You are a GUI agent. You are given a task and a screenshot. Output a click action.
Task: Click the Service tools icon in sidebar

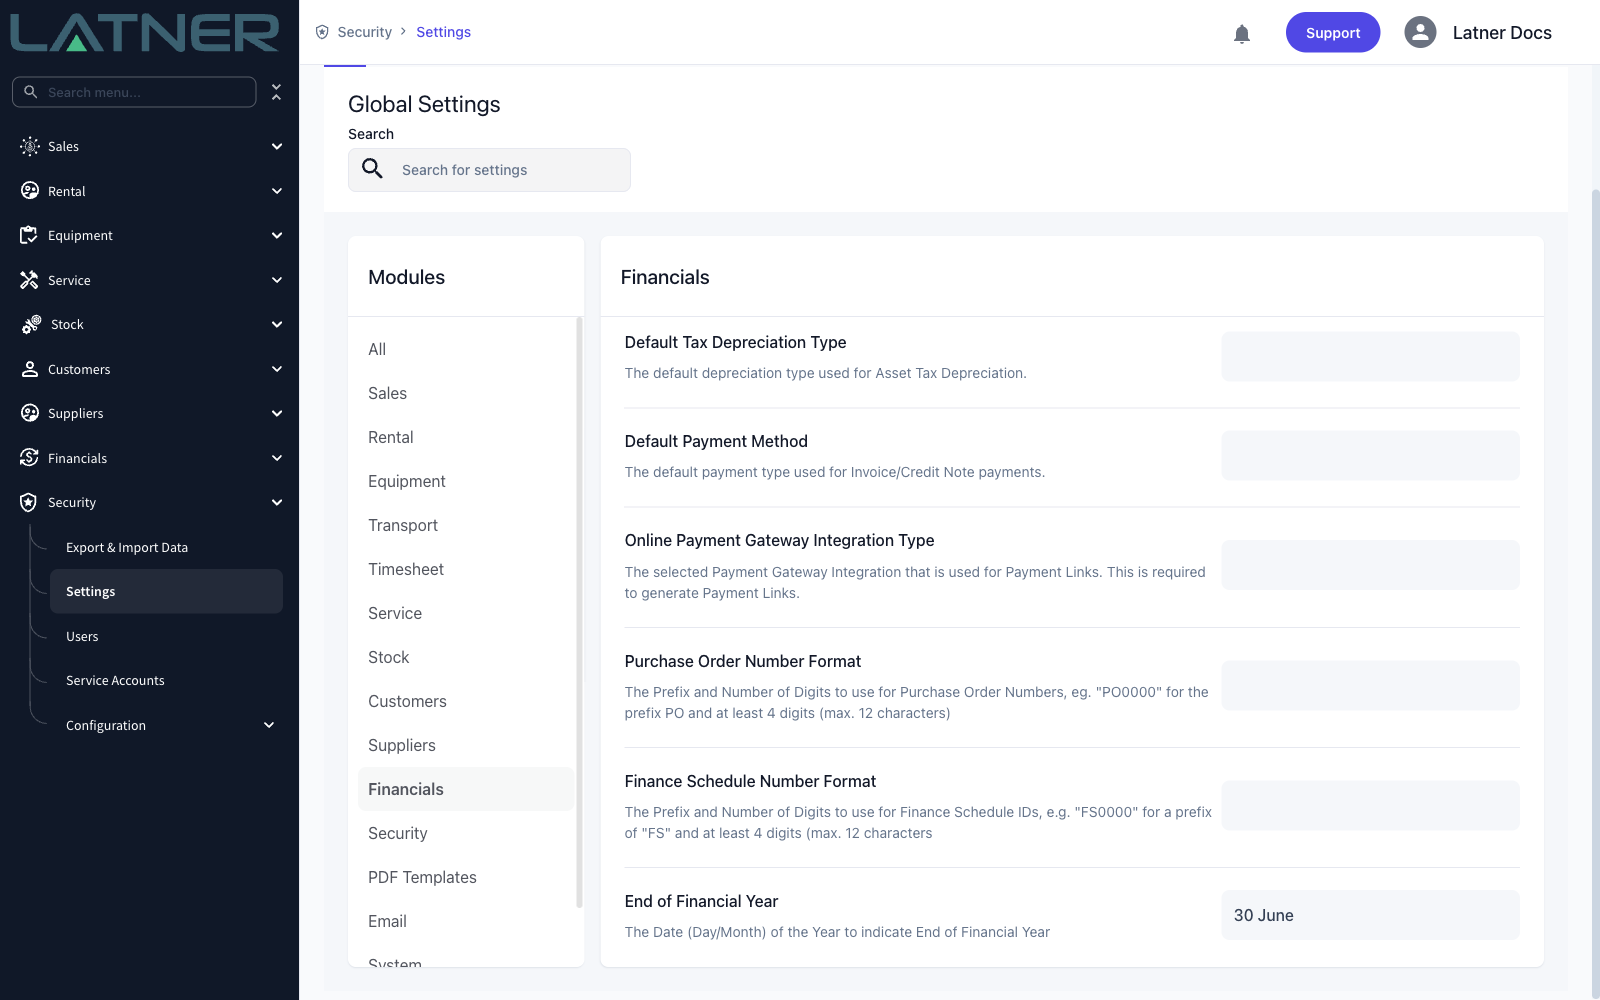[x=29, y=280]
